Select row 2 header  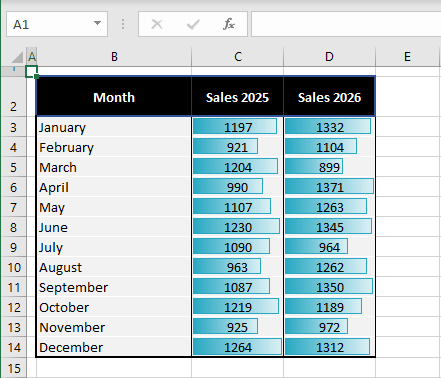coord(13,96)
